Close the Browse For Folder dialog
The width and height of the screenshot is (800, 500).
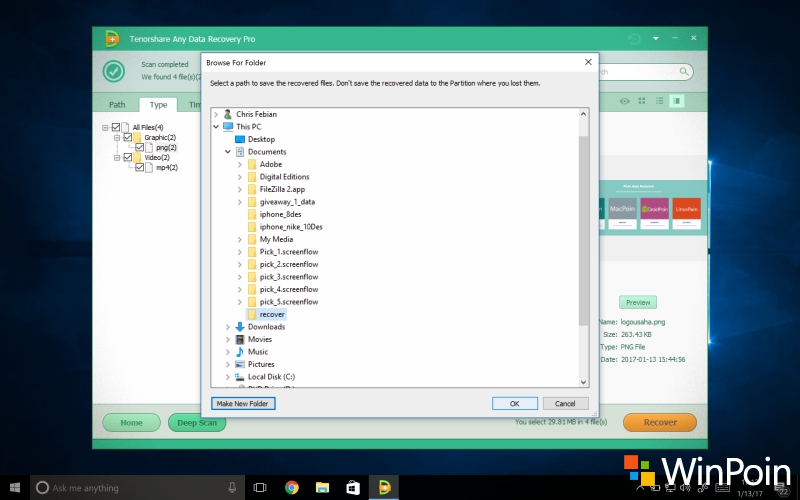[x=588, y=62]
